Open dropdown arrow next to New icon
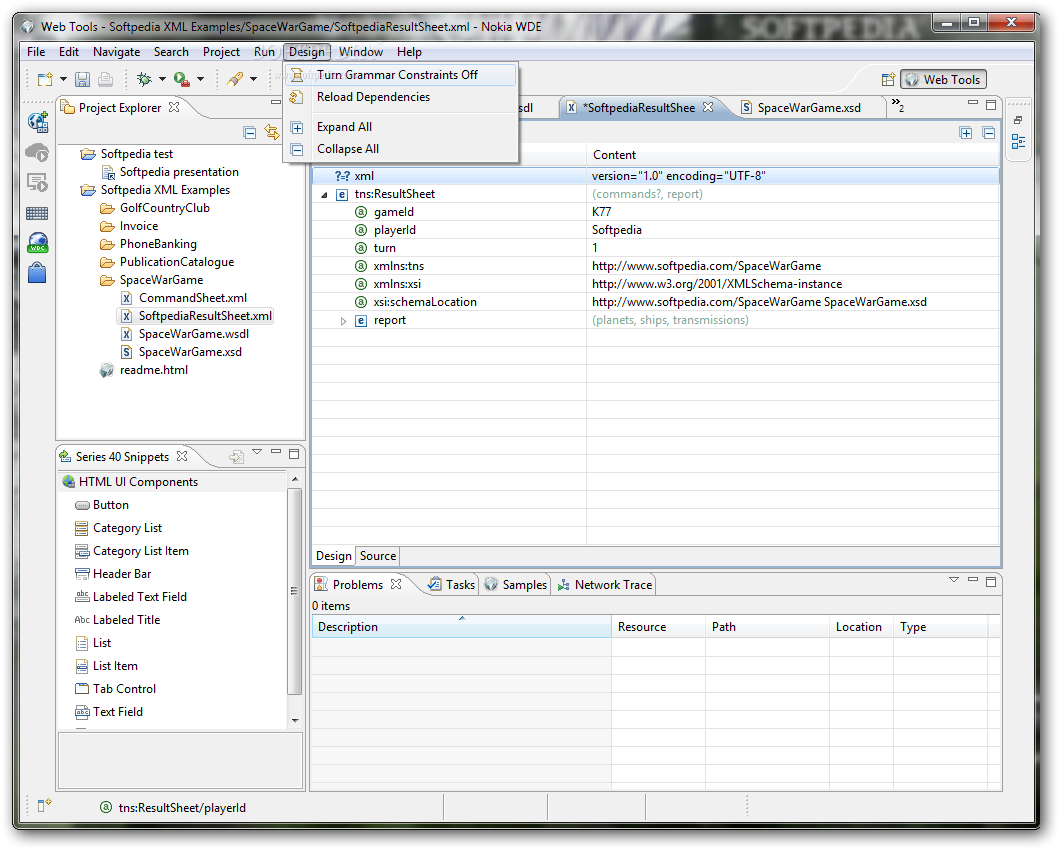 coord(63,79)
